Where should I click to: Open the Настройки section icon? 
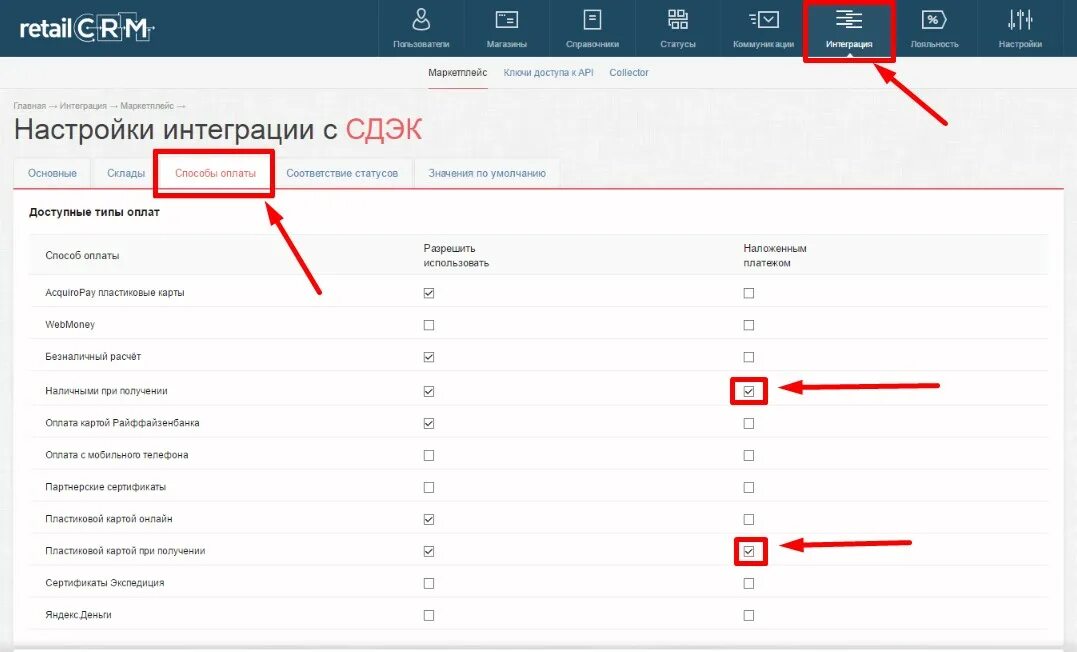click(x=1020, y=20)
